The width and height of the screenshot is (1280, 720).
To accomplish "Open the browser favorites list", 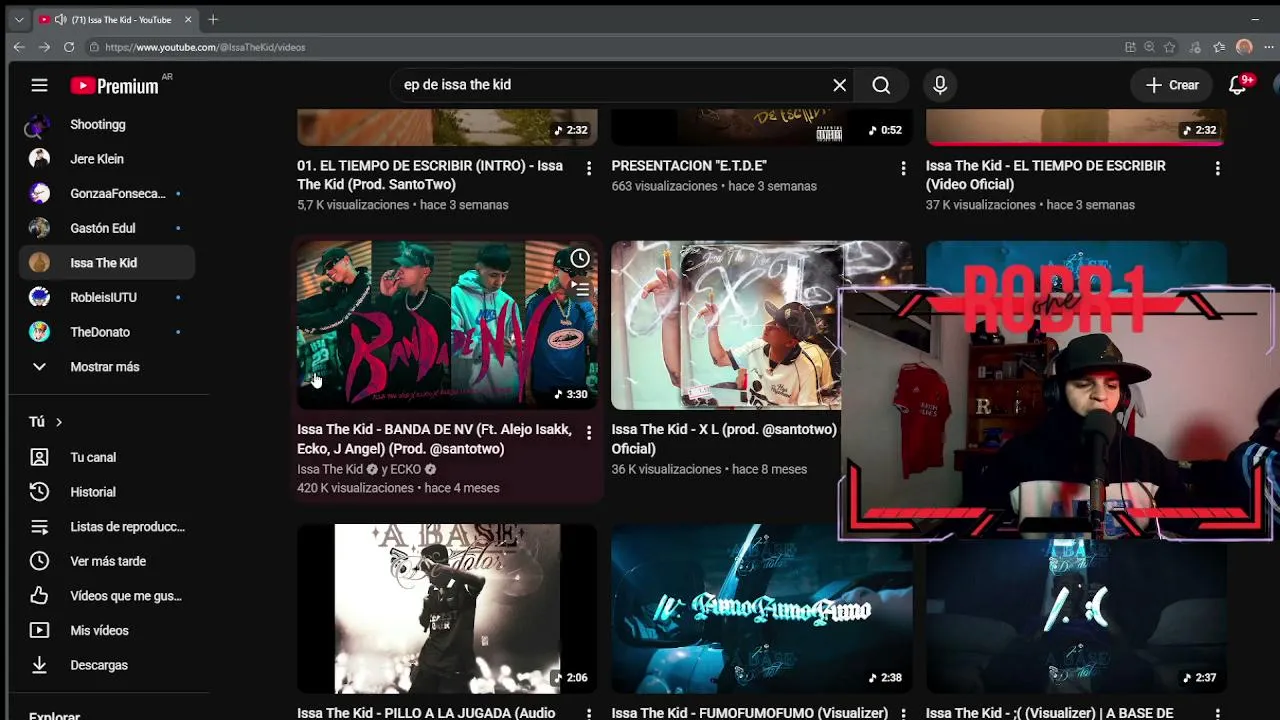I will coord(1219,47).
